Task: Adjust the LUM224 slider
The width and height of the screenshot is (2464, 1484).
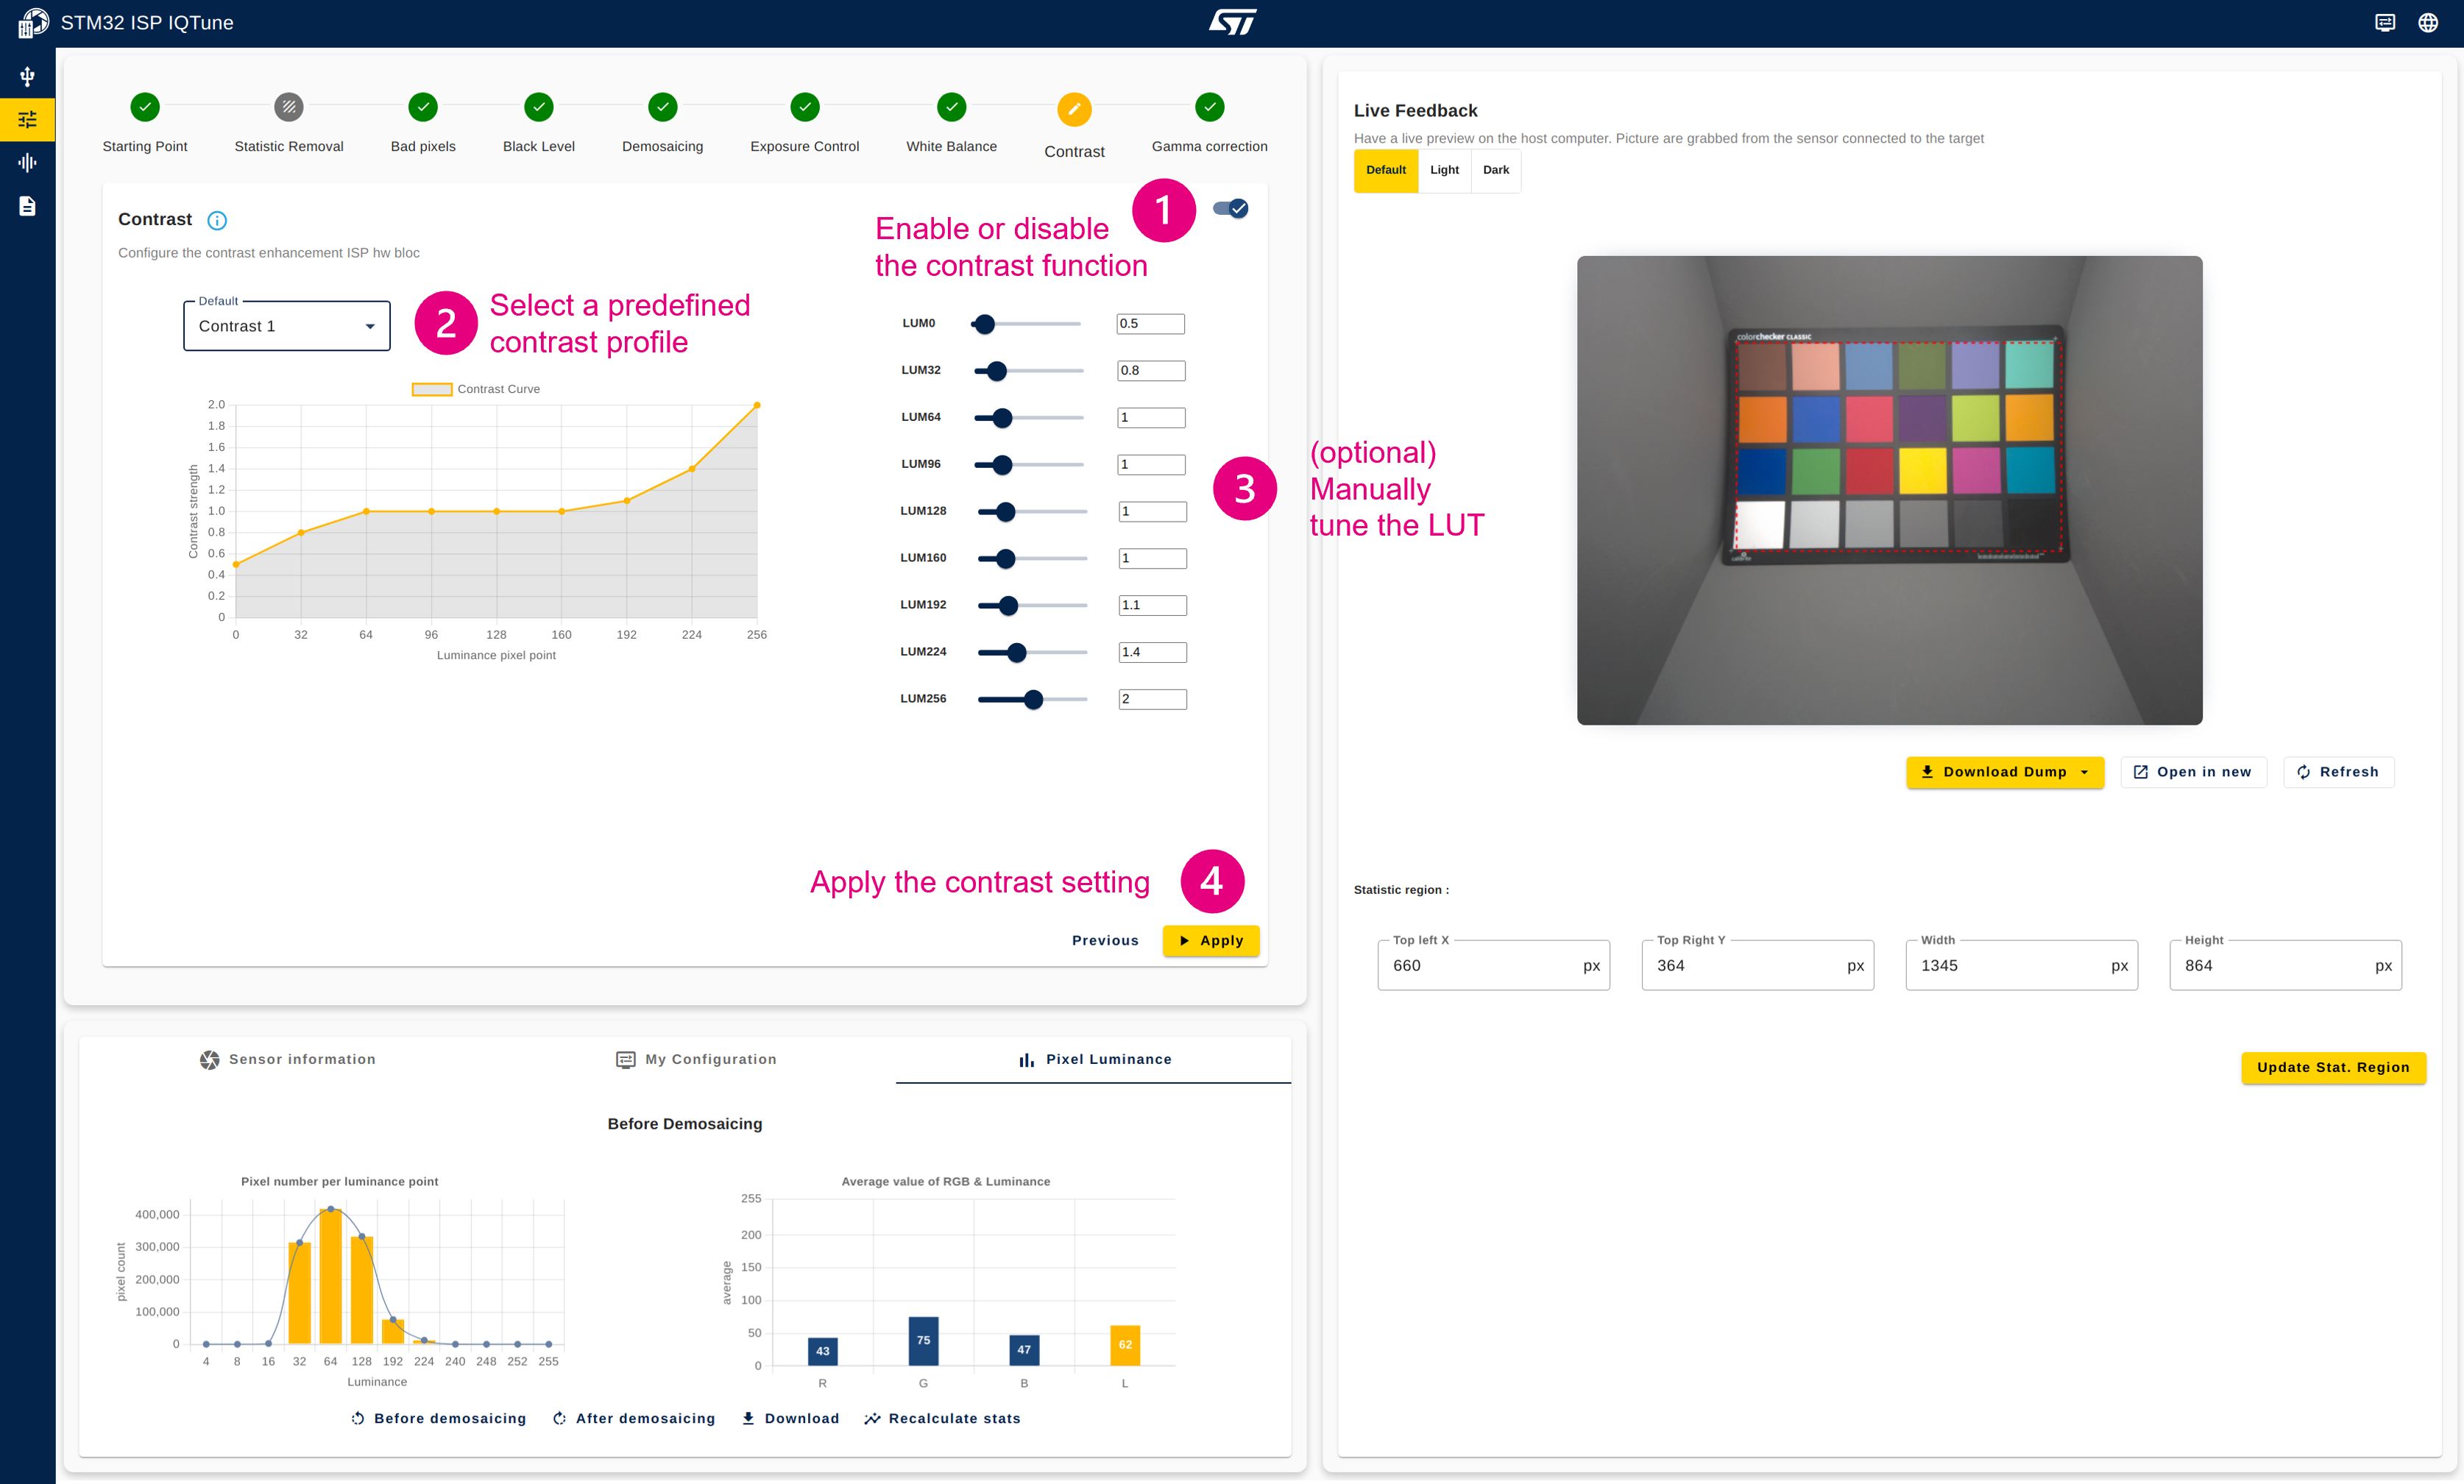Action: pos(1032,653)
